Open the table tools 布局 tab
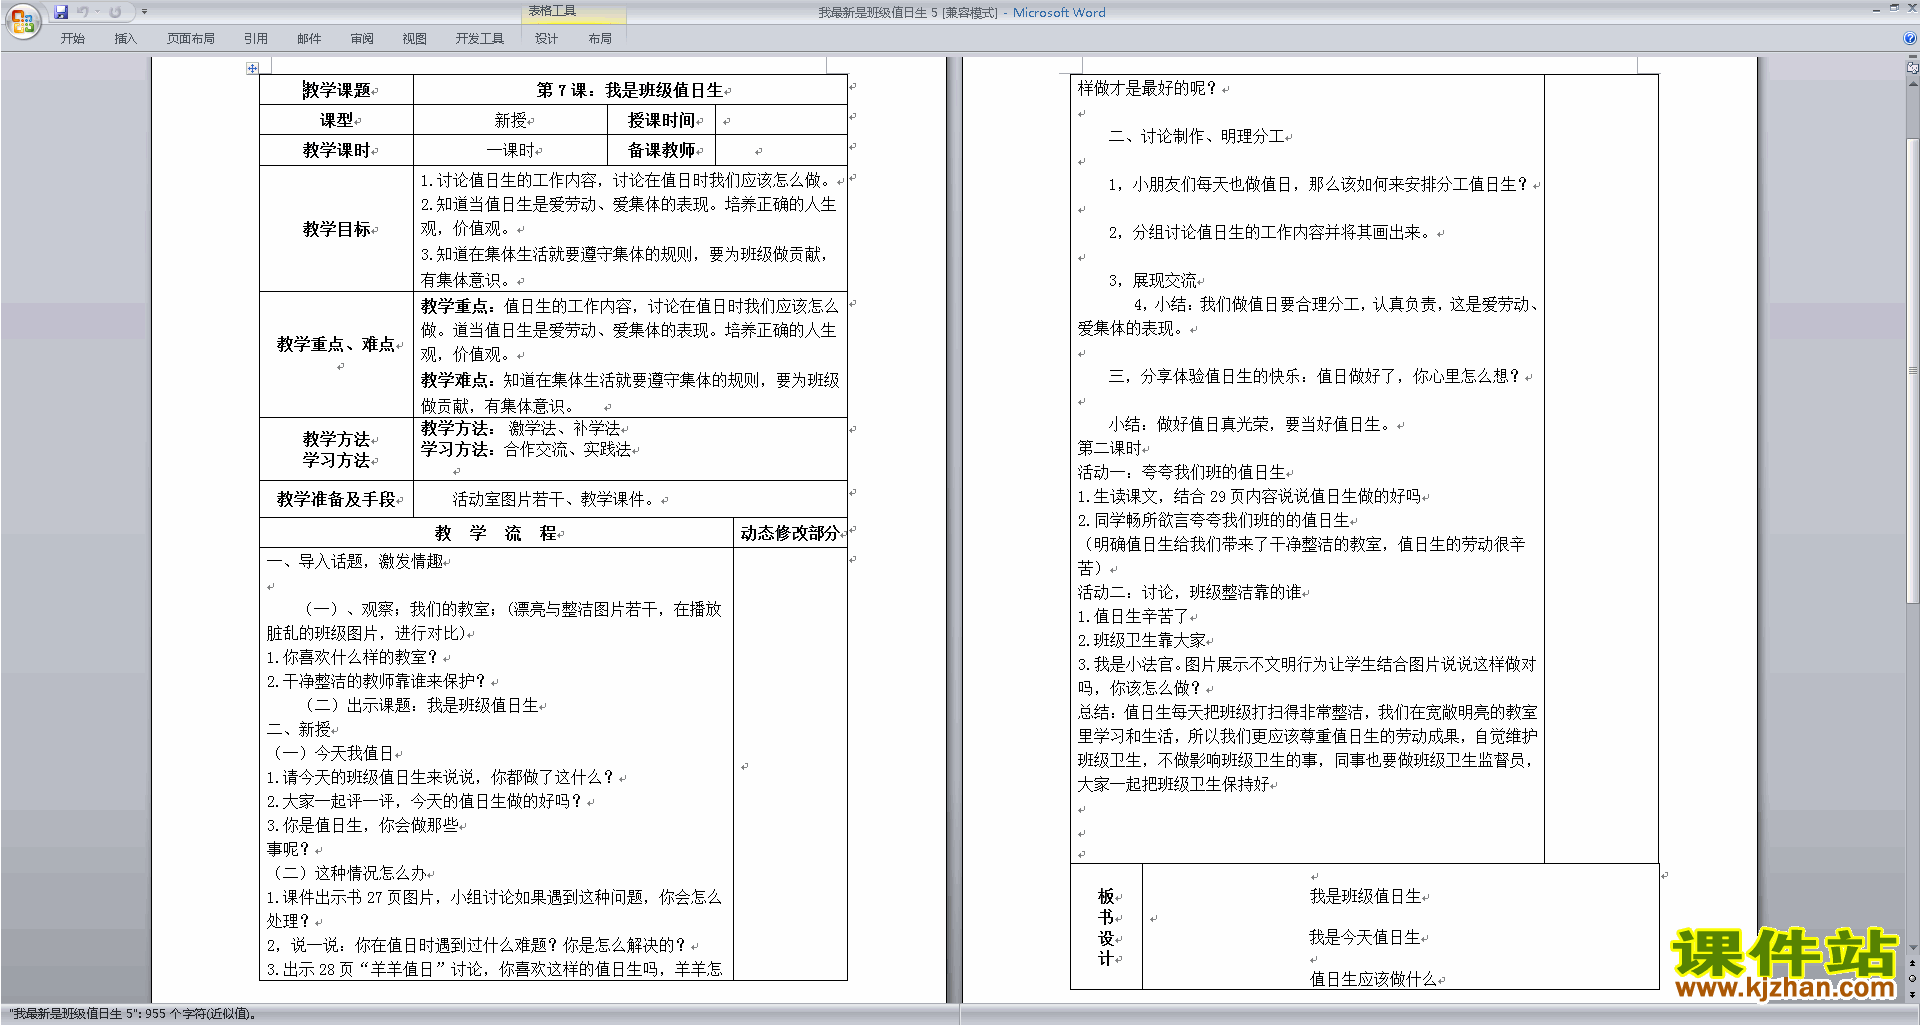Screen dimensions: 1920x1025 point(600,38)
